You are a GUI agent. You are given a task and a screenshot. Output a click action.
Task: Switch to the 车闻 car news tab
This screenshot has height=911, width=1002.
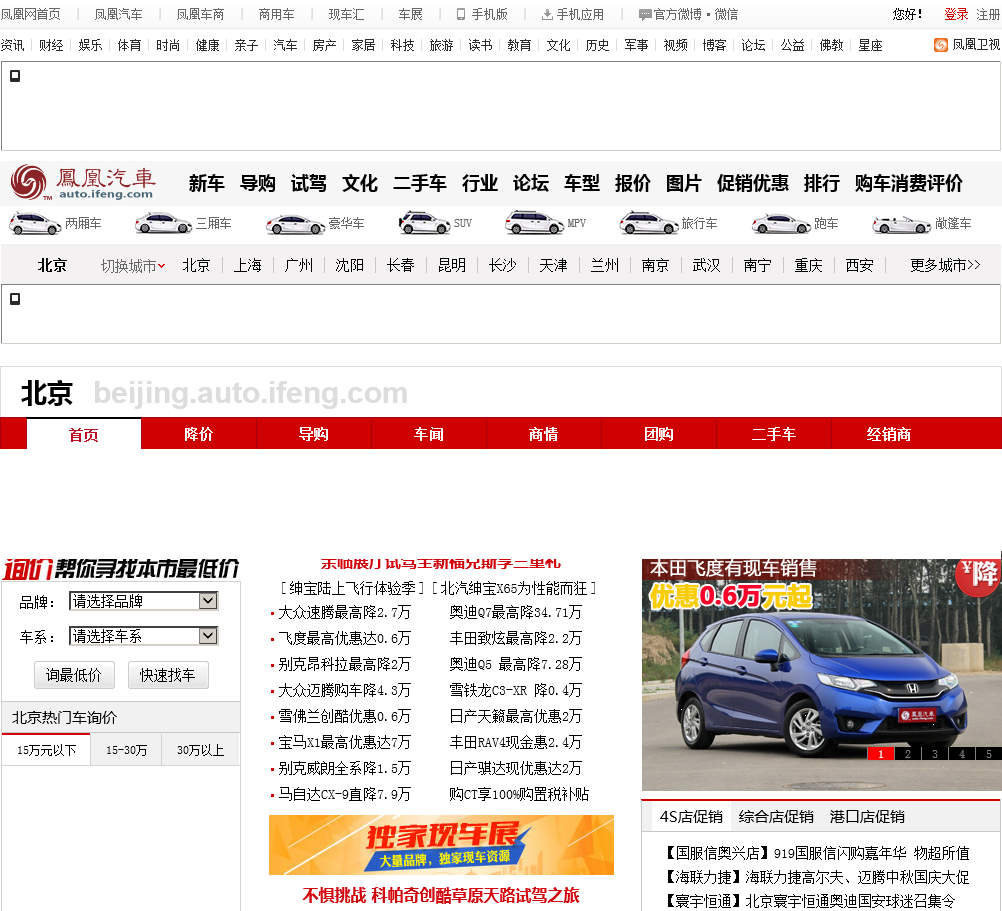tap(429, 434)
